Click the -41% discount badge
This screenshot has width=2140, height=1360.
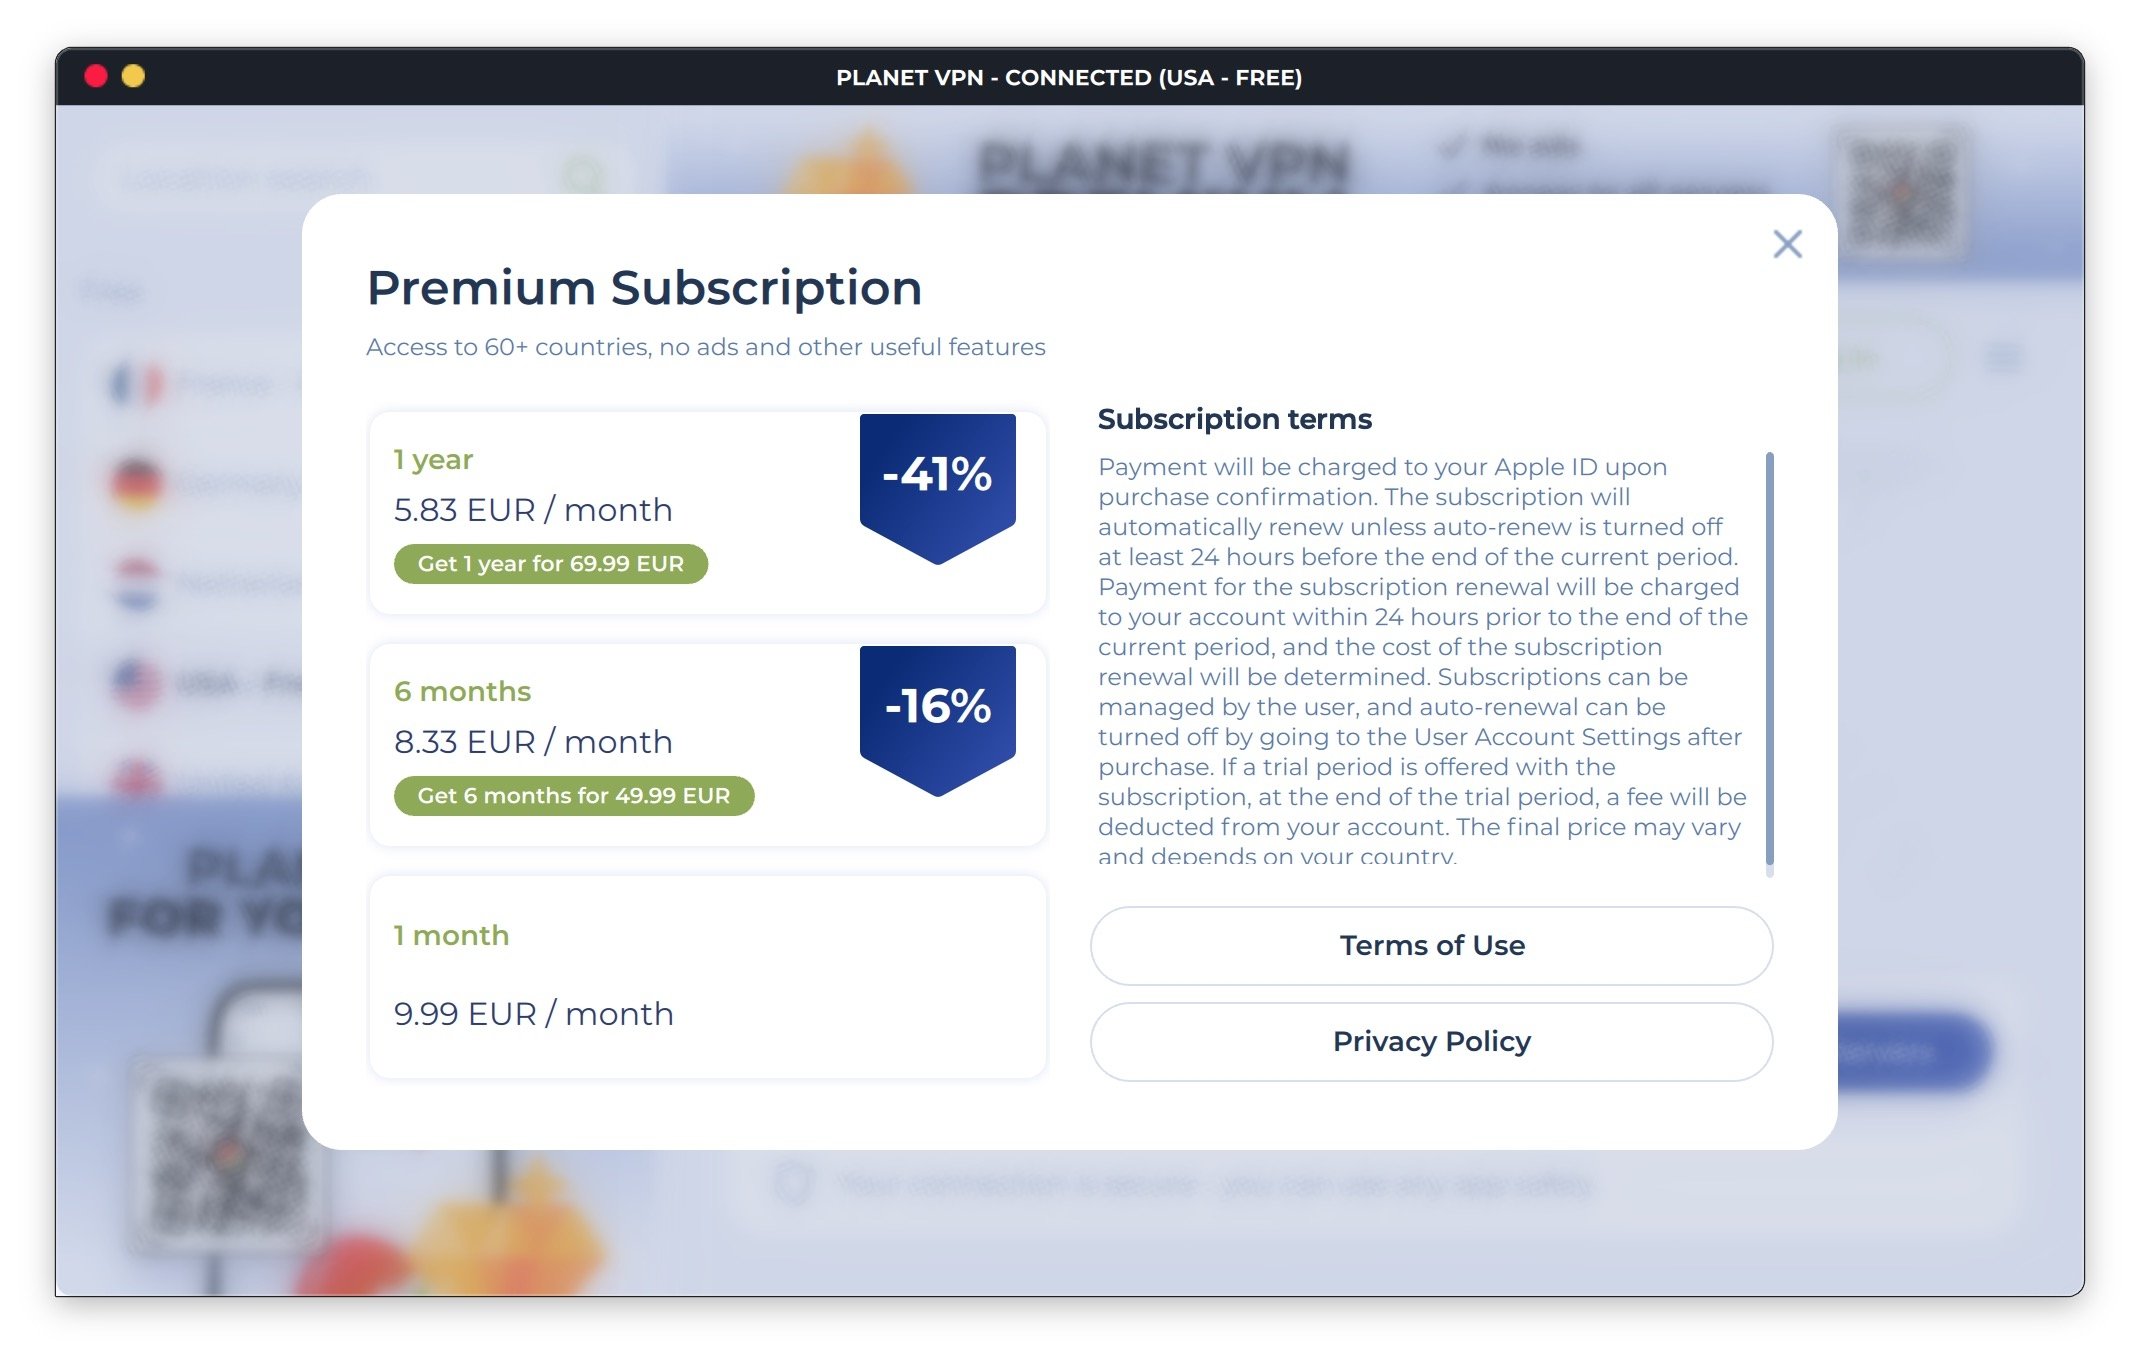coord(937,480)
